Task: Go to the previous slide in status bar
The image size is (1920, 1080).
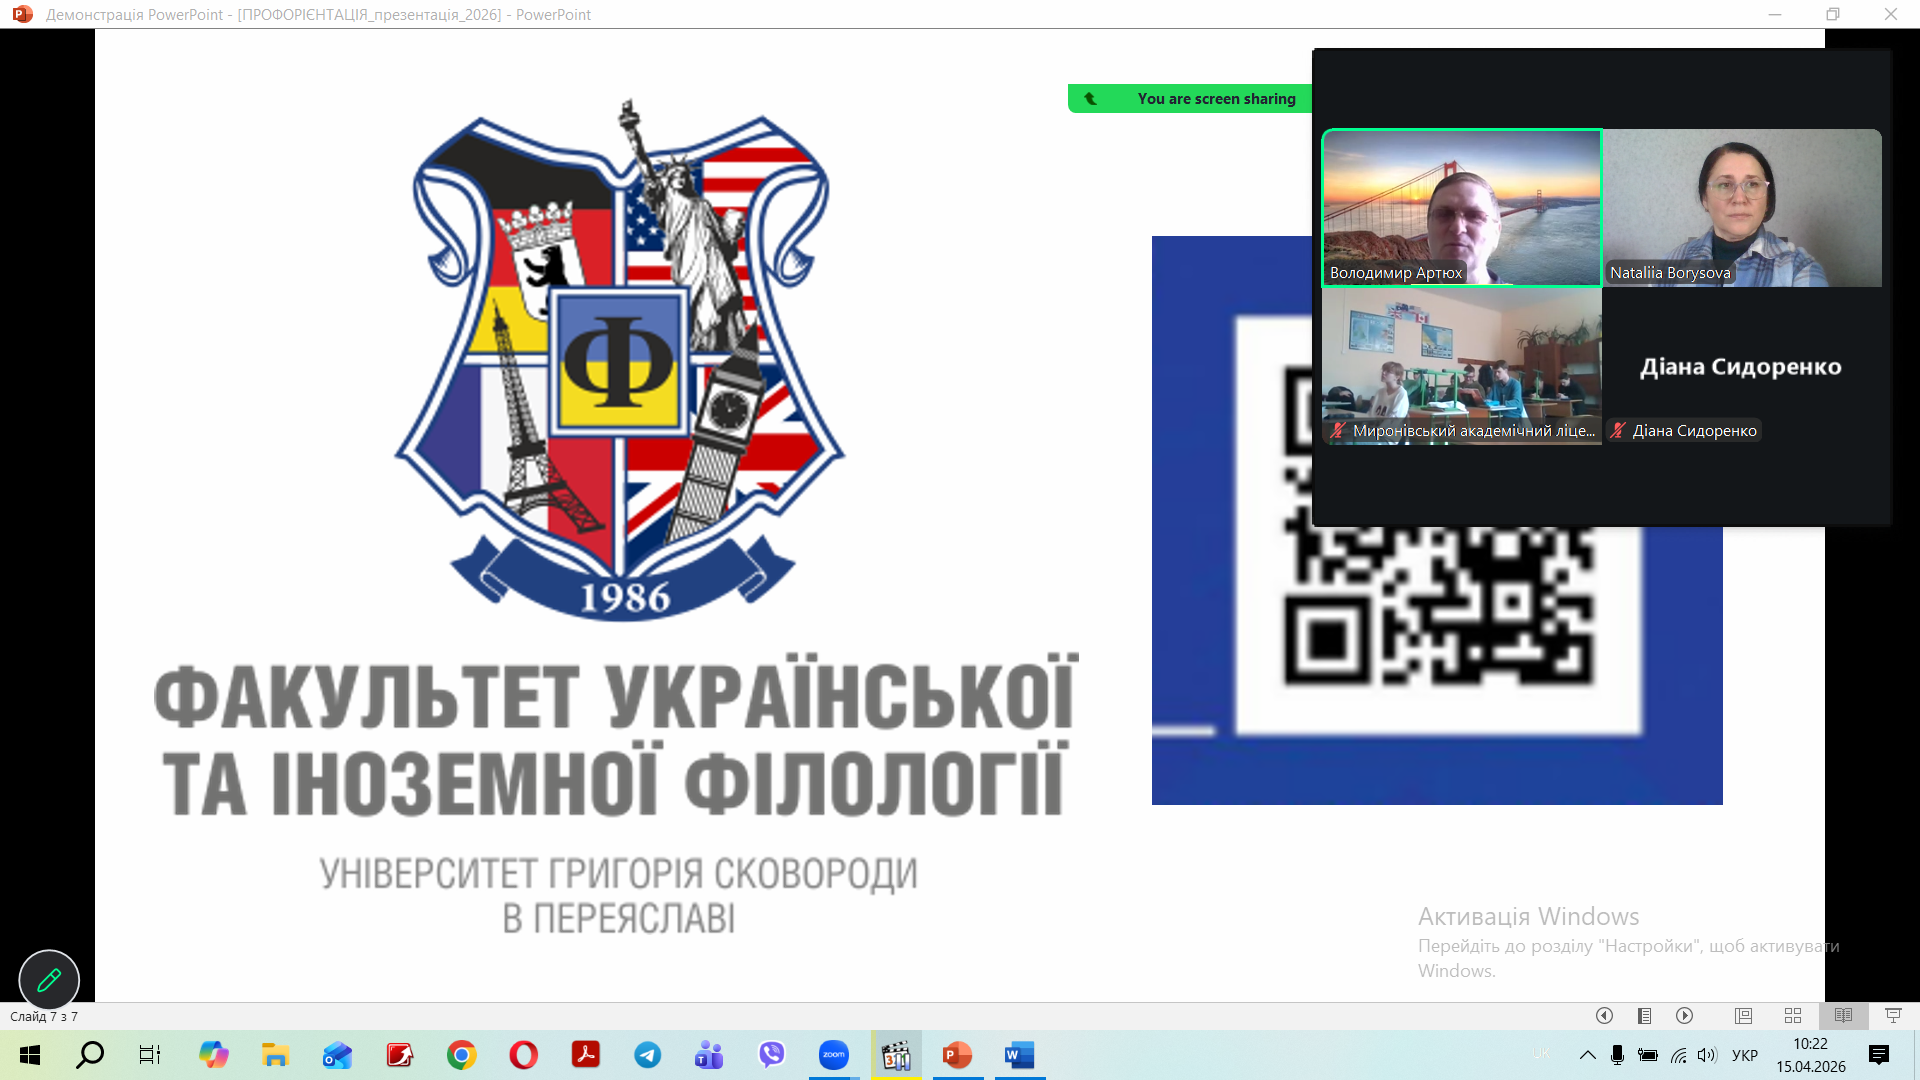Action: click(1604, 1016)
